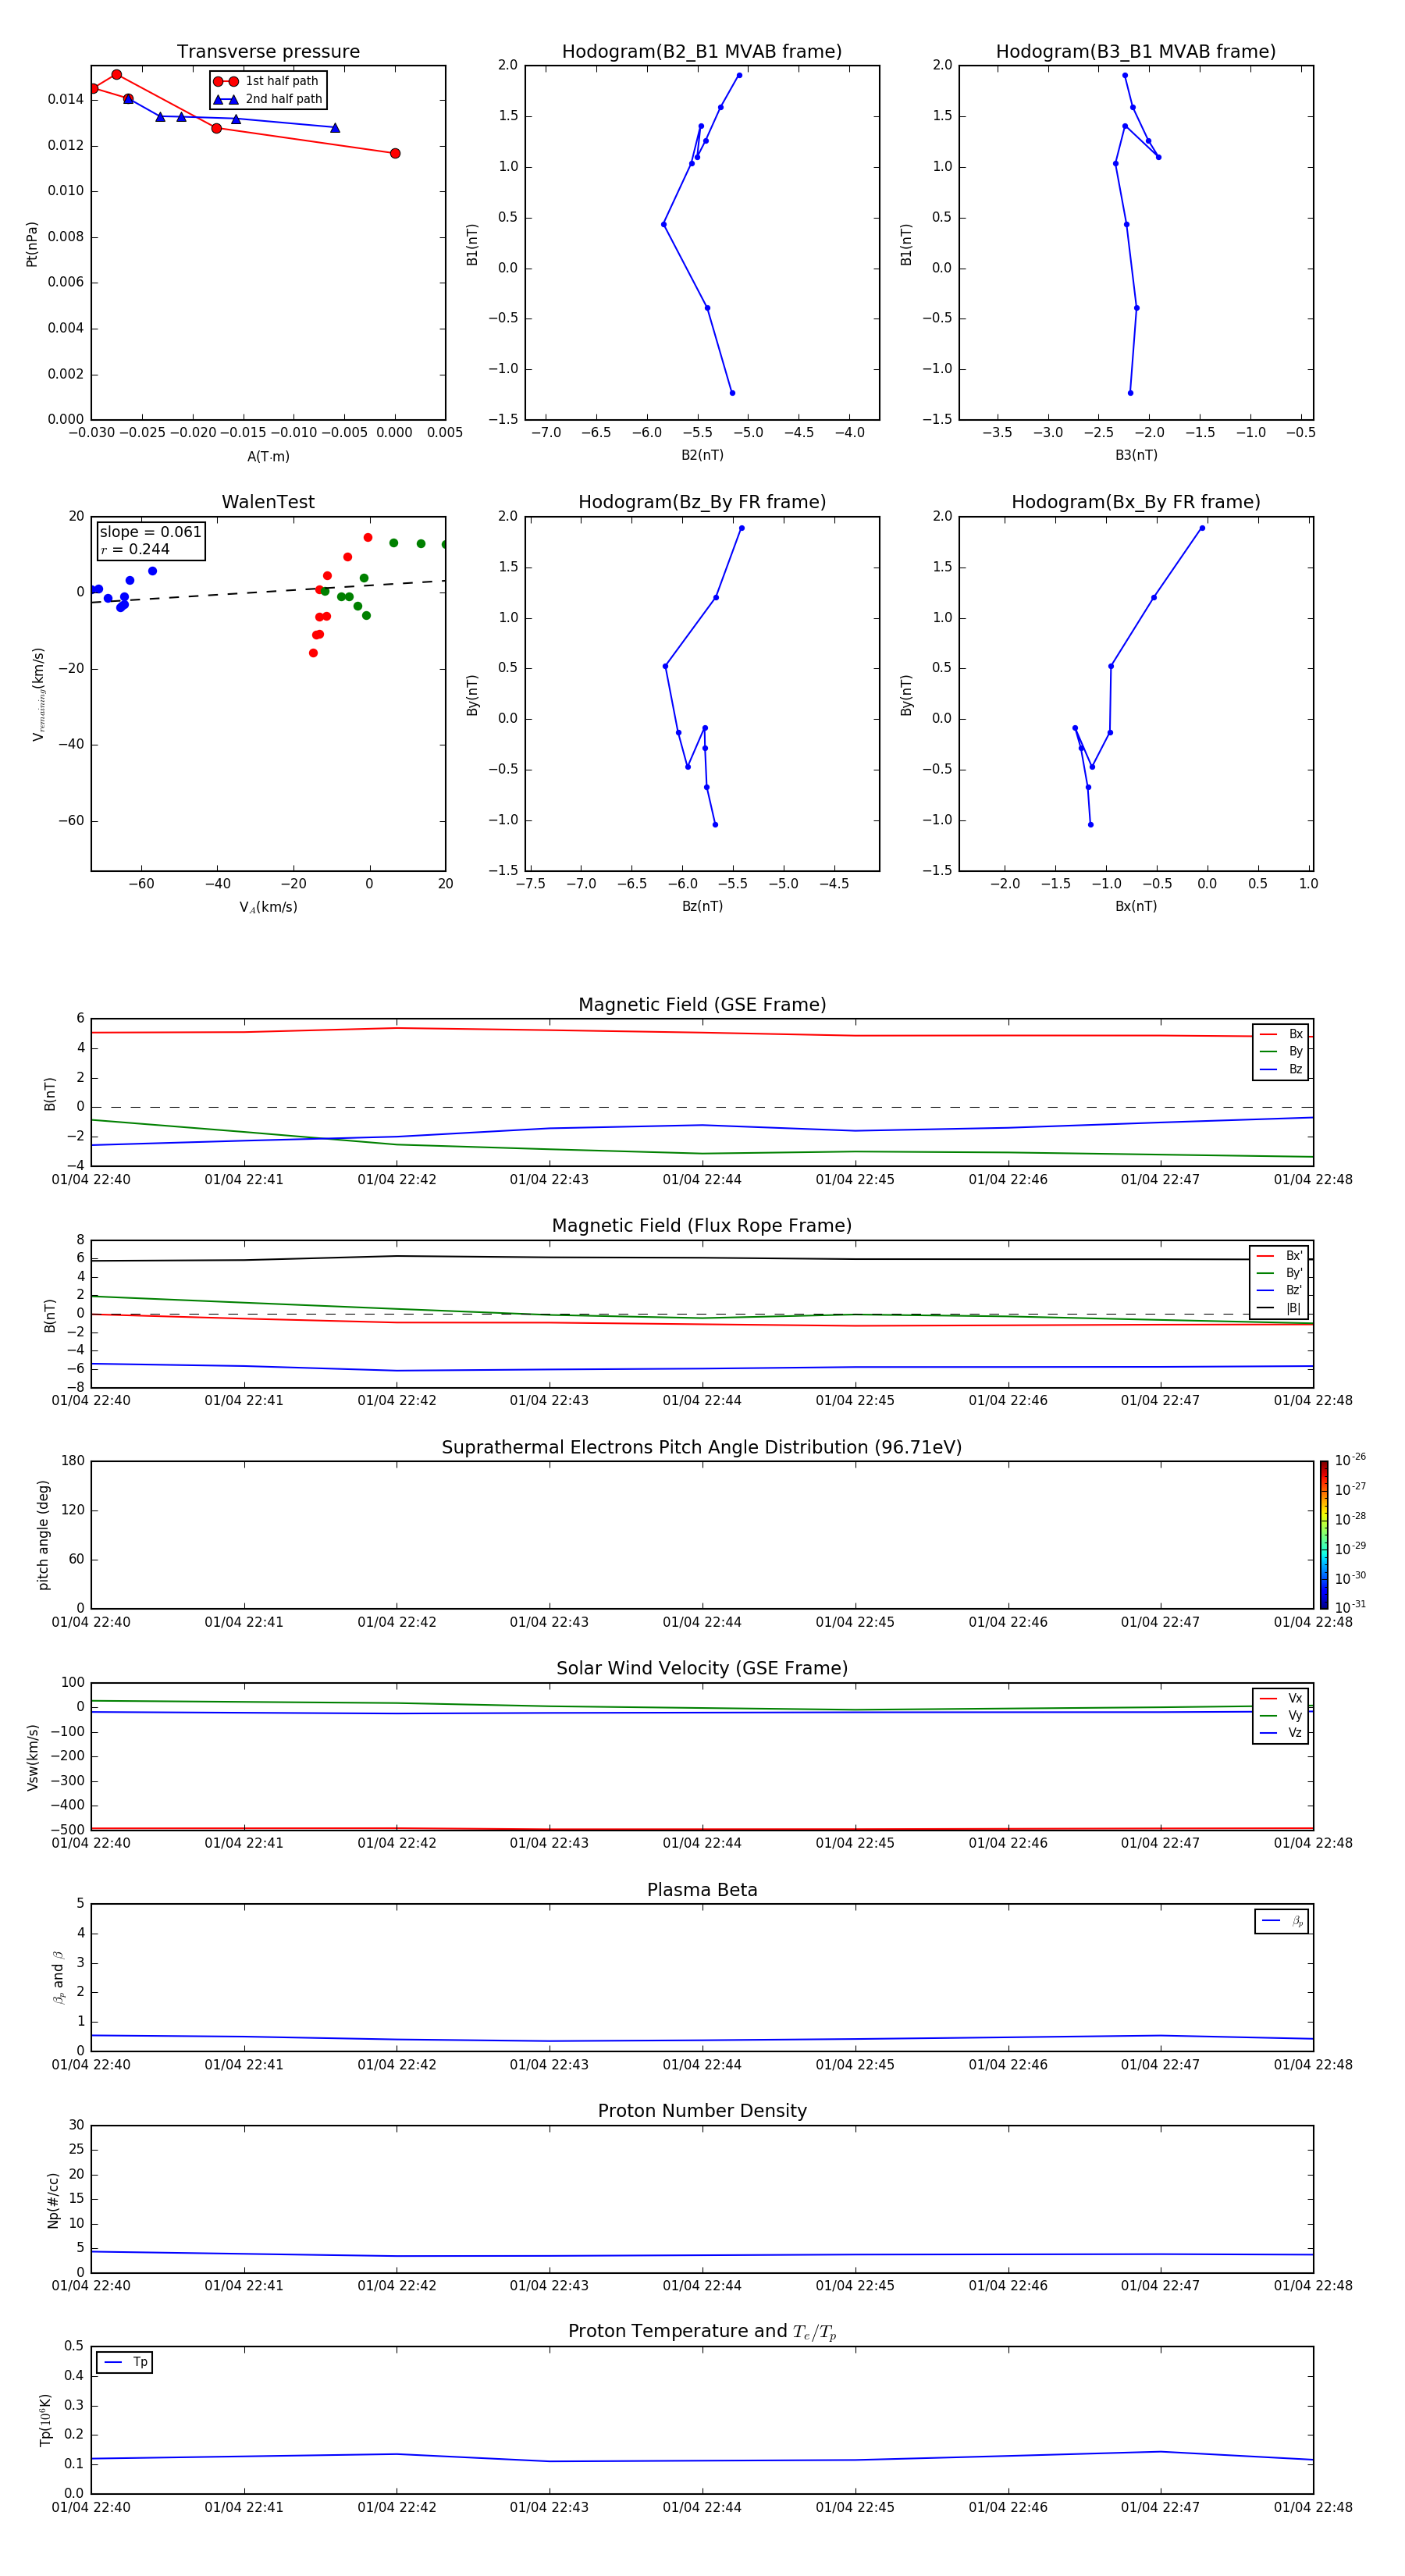Select the "By" legend entry in GSE panel
1405x2576 pixels.
click(1281, 1052)
